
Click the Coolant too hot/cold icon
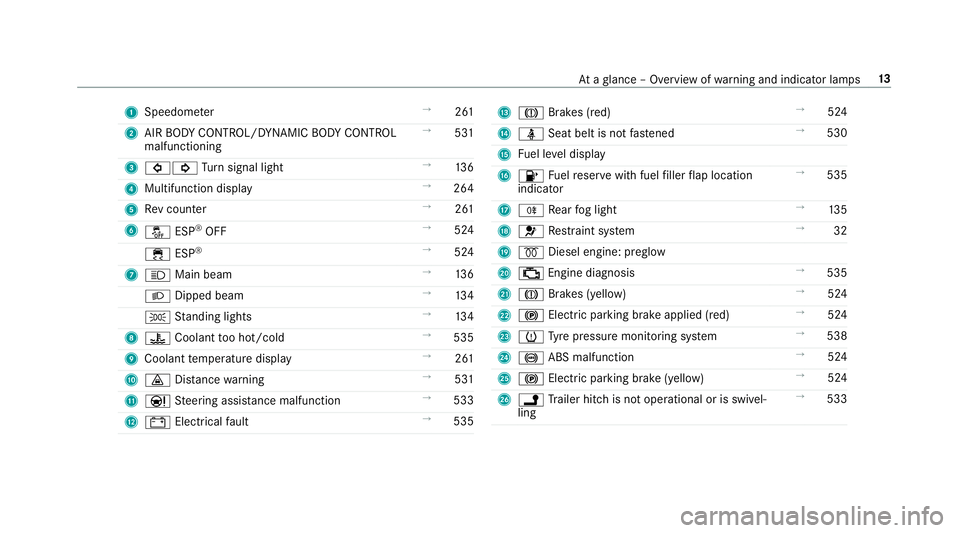click(x=157, y=338)
